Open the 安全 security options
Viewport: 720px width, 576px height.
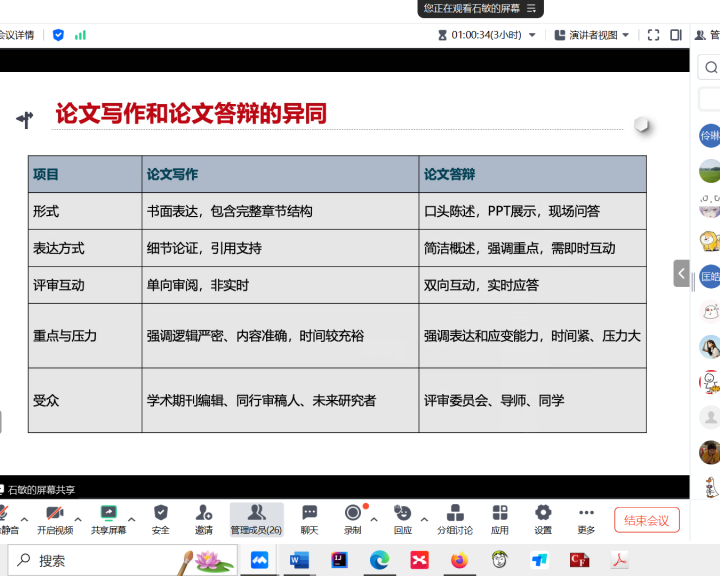(x=160, y=519)
